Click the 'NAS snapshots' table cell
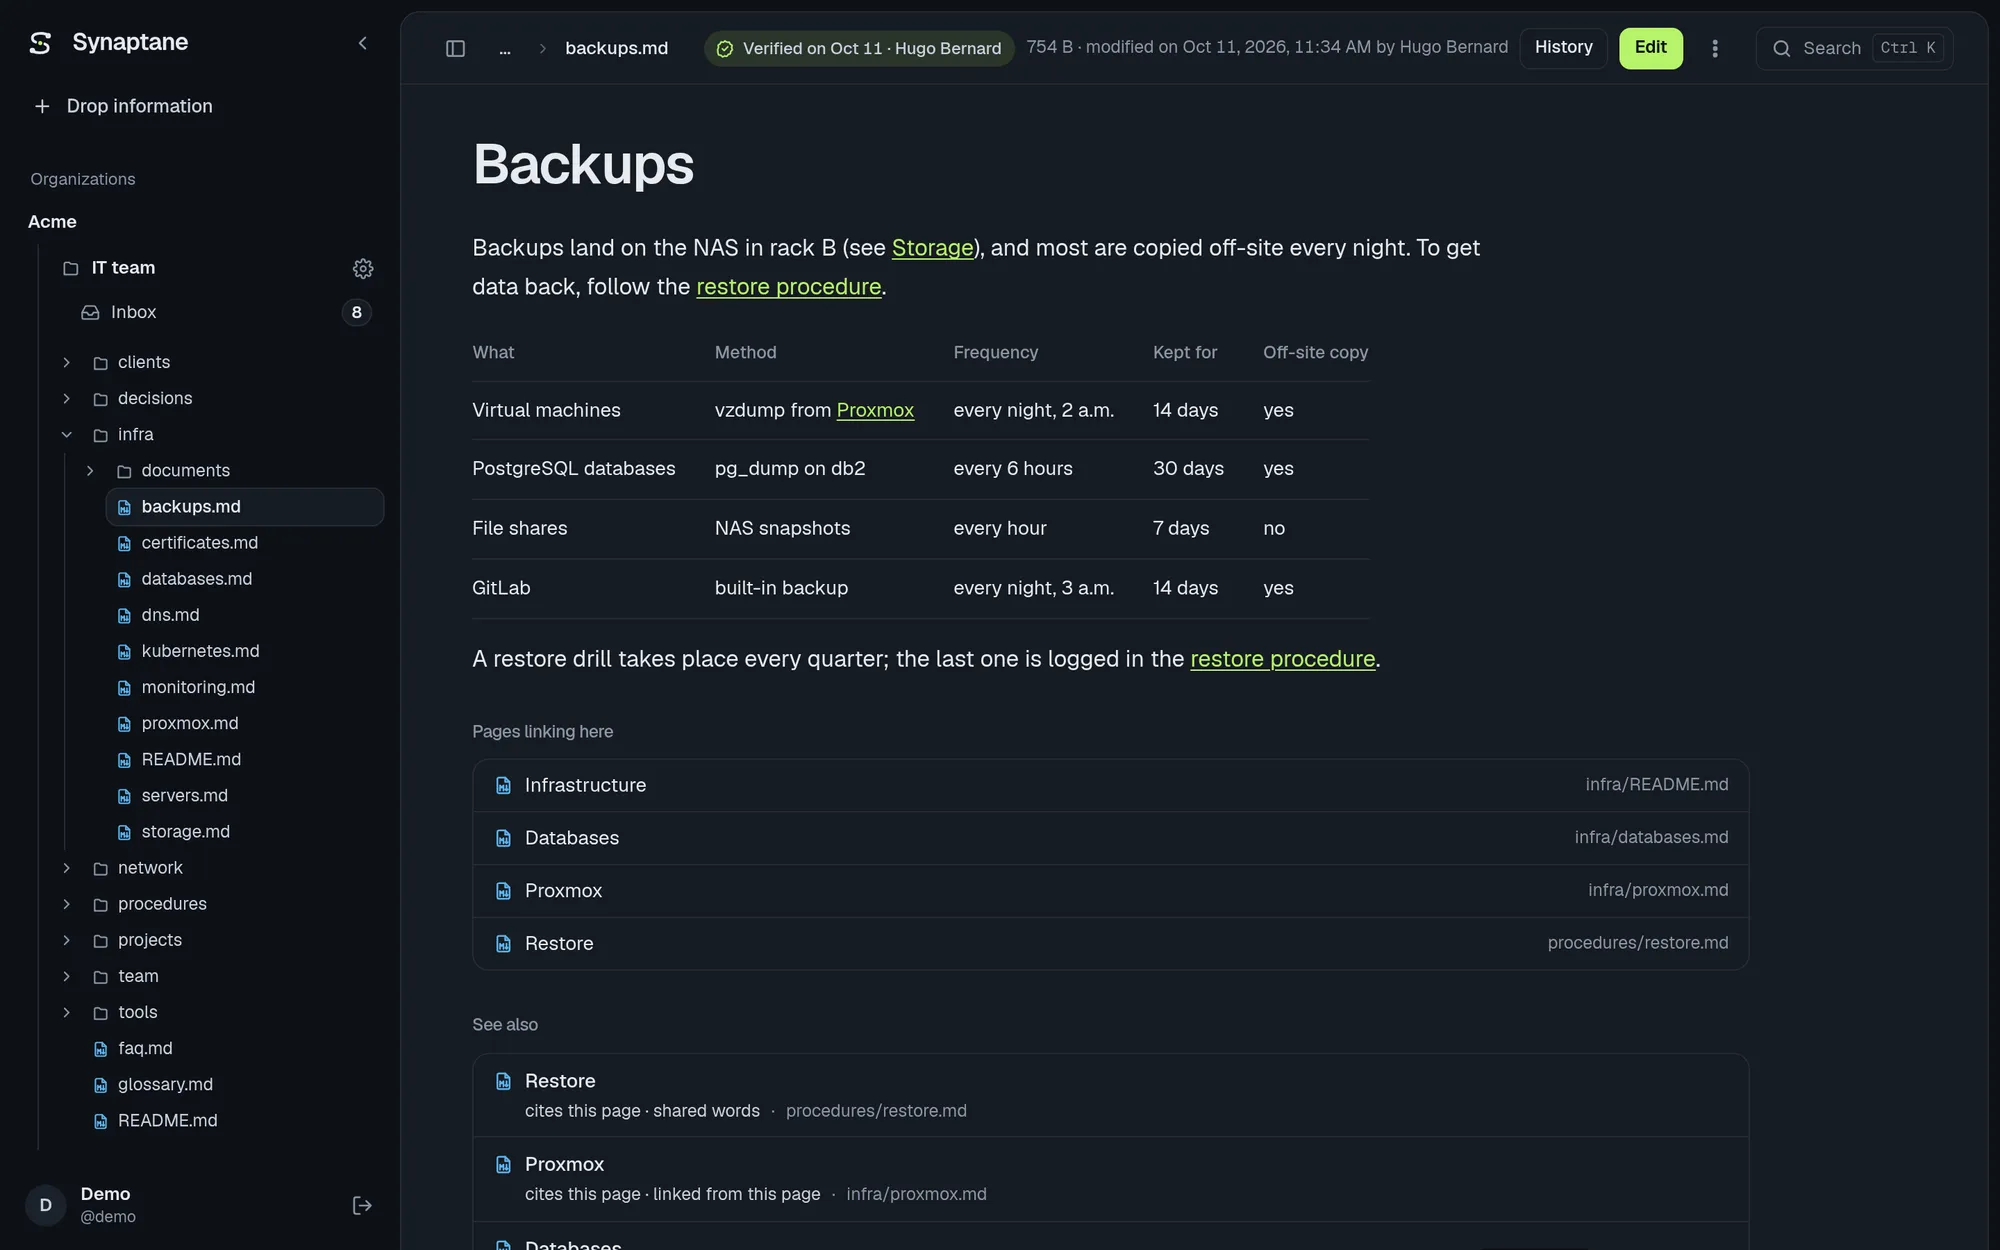 tap(782, 528)
